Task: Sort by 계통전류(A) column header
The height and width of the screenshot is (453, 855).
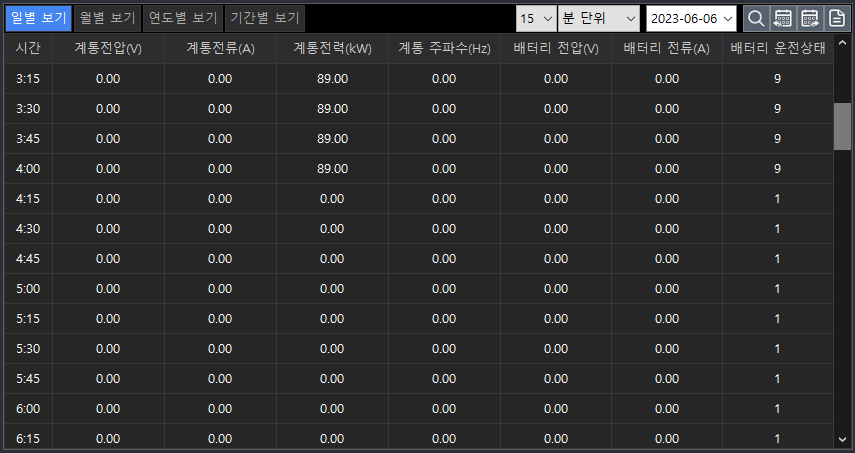Action: pos(220,49)
